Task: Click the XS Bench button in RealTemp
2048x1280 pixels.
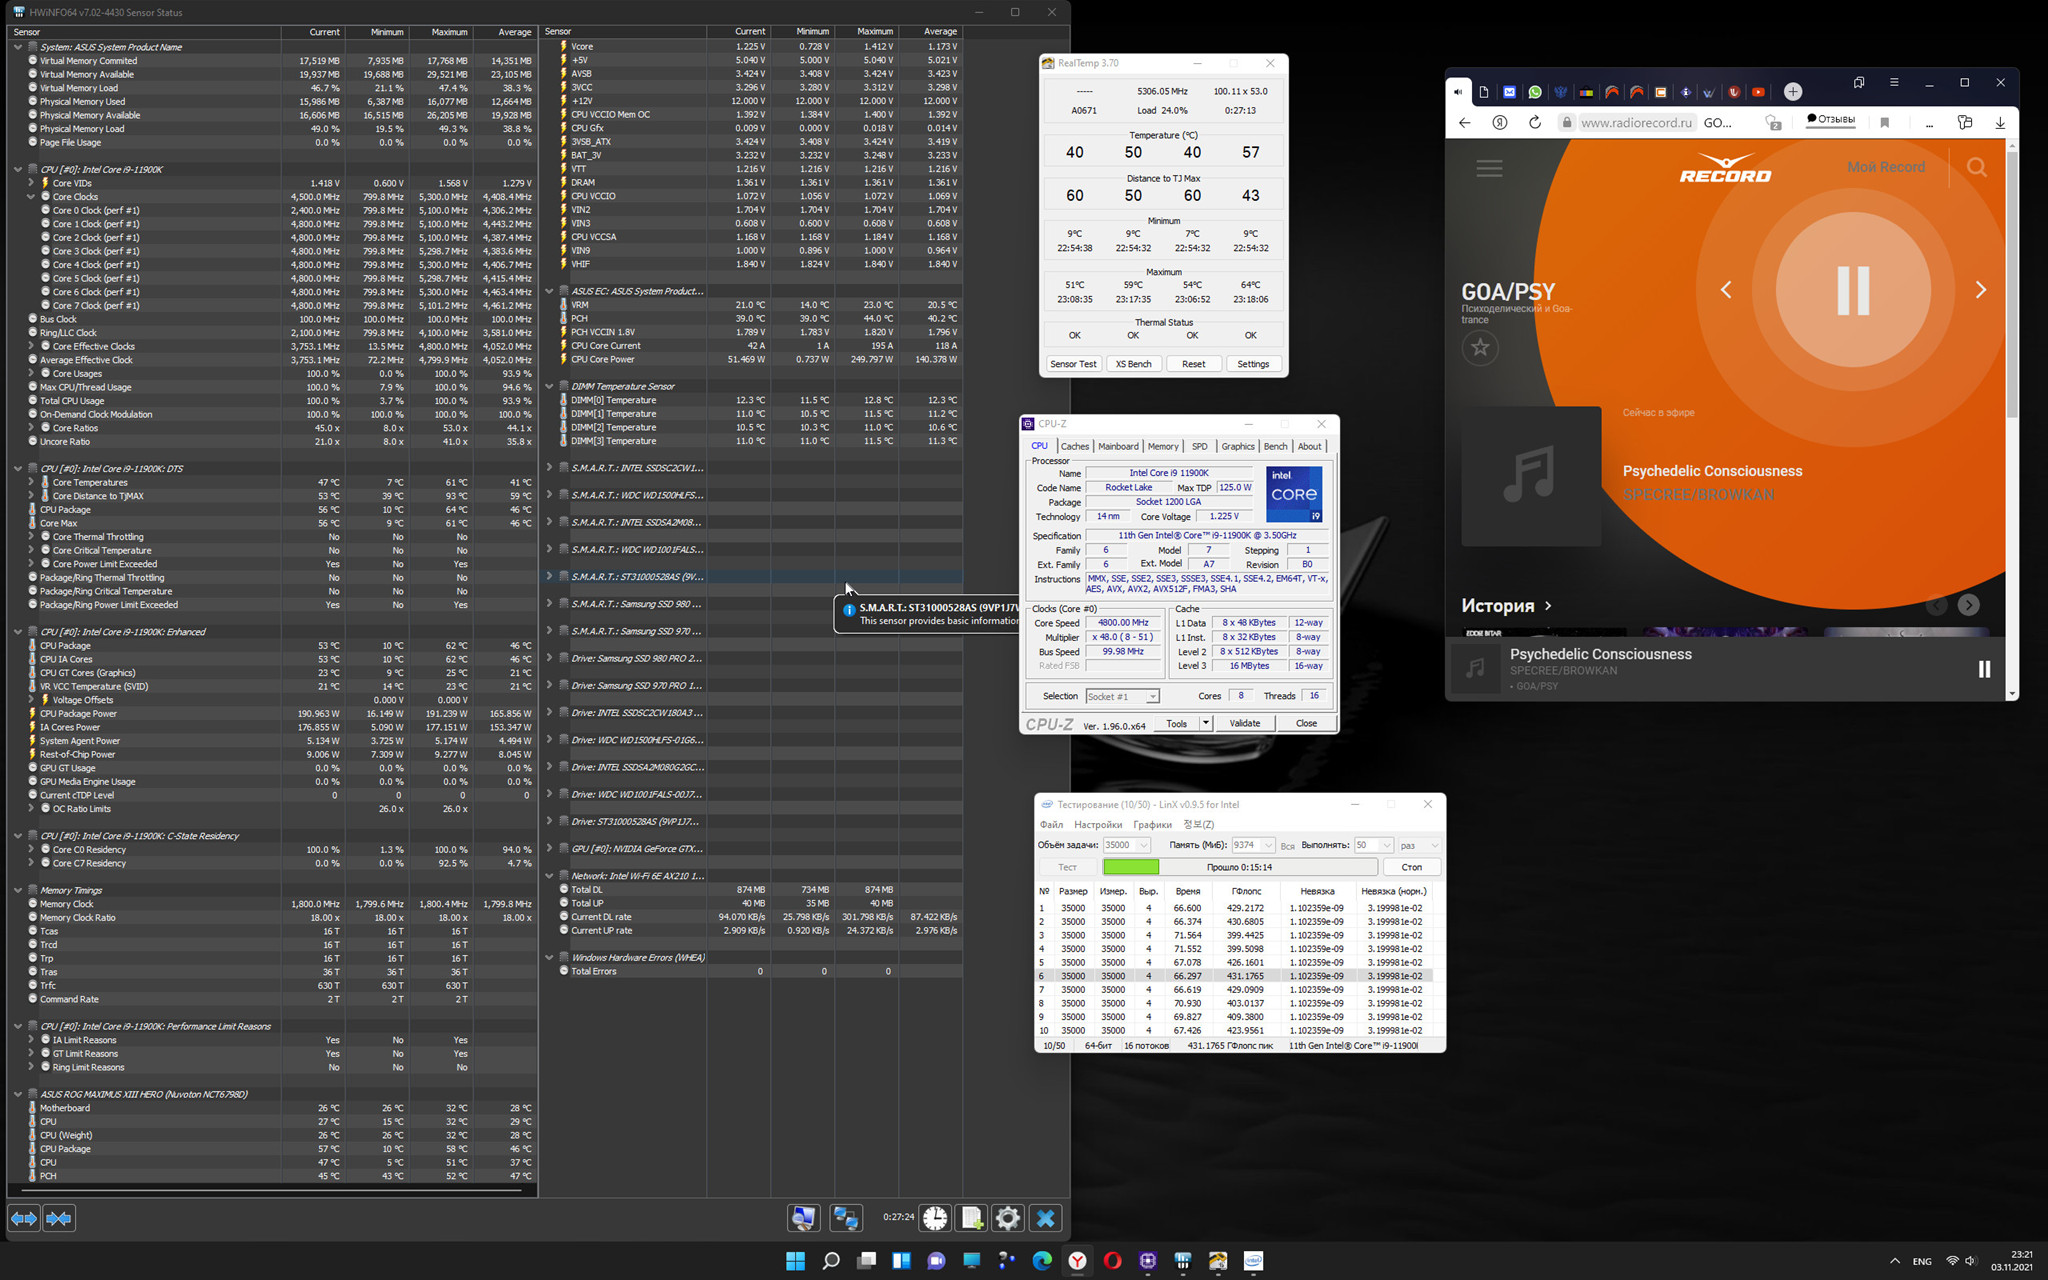Action: [x=1133, y=364]
